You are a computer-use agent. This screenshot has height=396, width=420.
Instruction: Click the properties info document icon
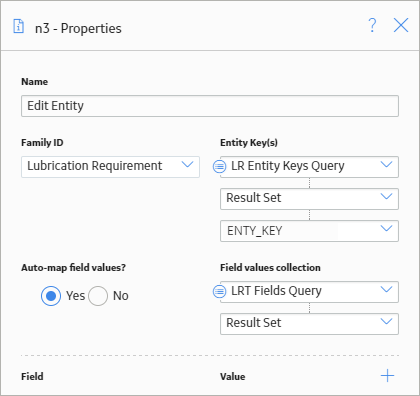(18, 26)
